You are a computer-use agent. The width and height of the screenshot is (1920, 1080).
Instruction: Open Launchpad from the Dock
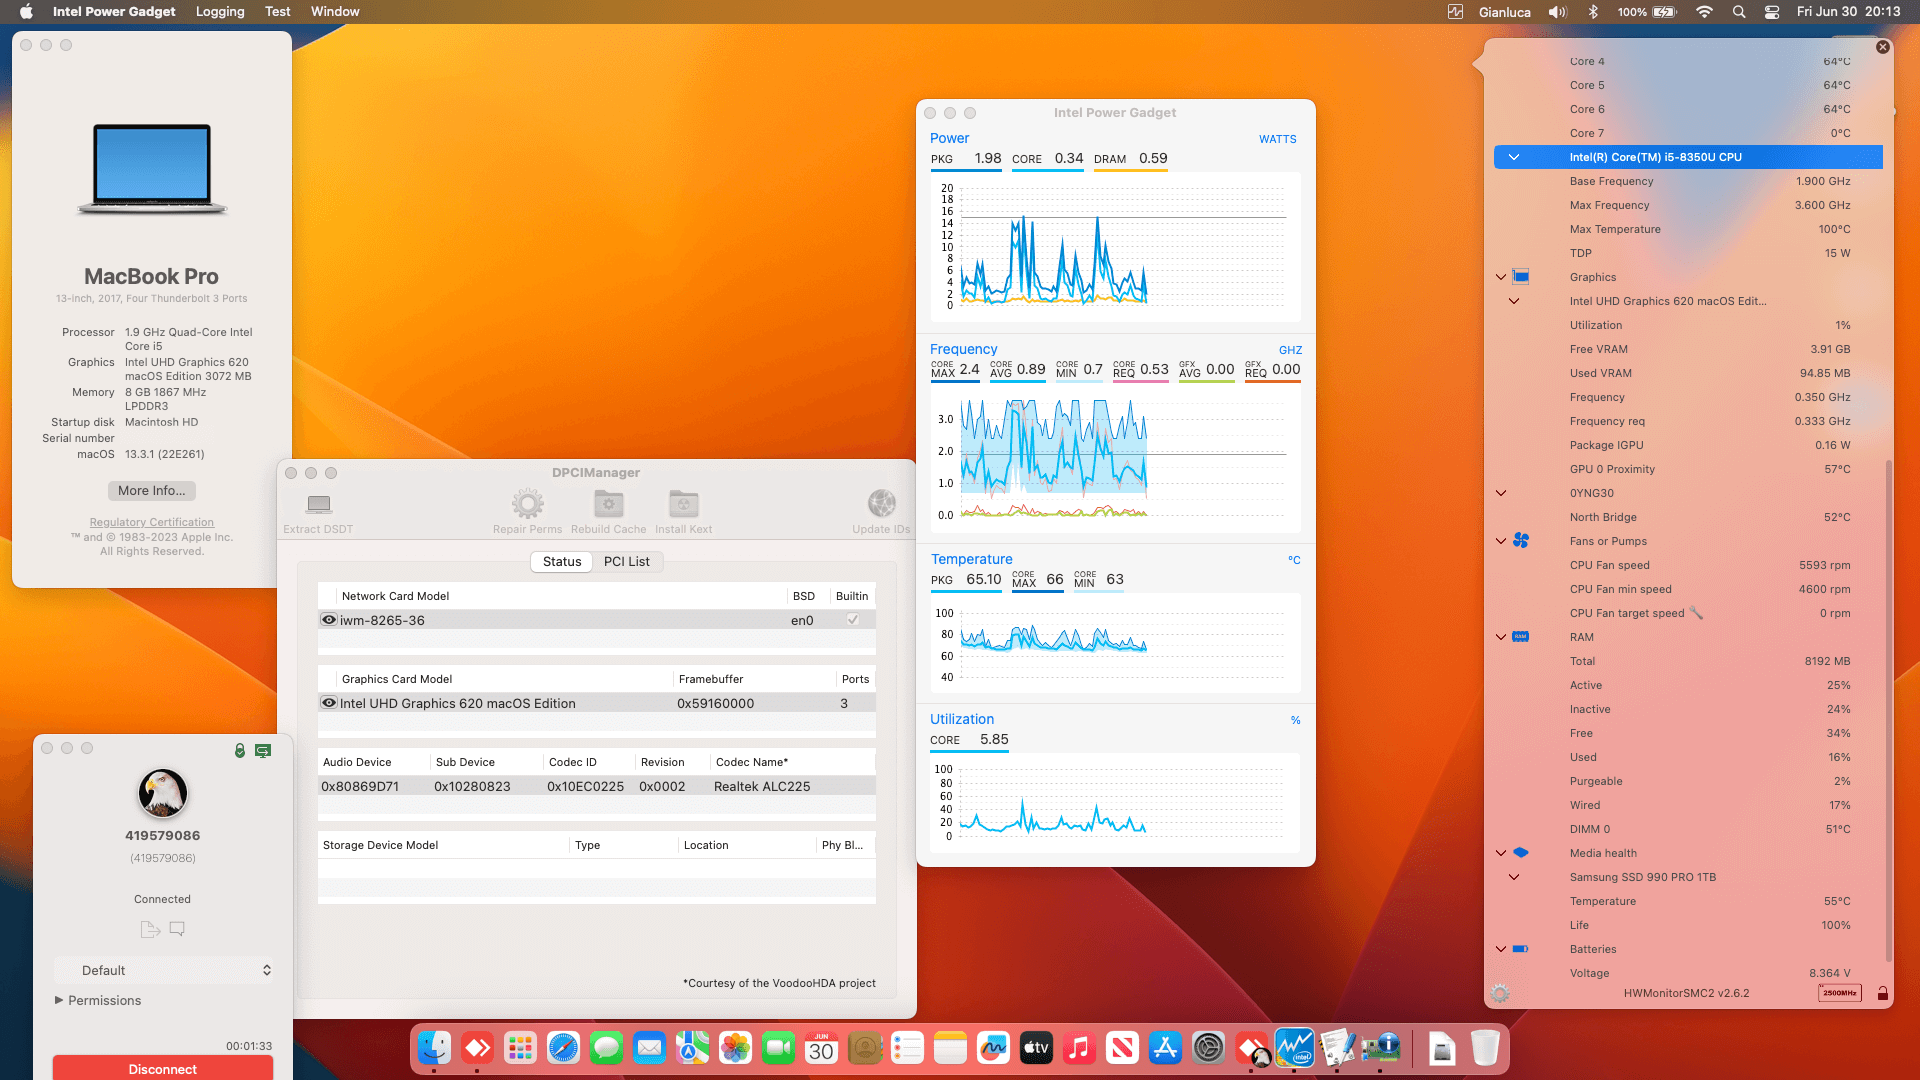pyautogui.click(x=520, y=1048)
